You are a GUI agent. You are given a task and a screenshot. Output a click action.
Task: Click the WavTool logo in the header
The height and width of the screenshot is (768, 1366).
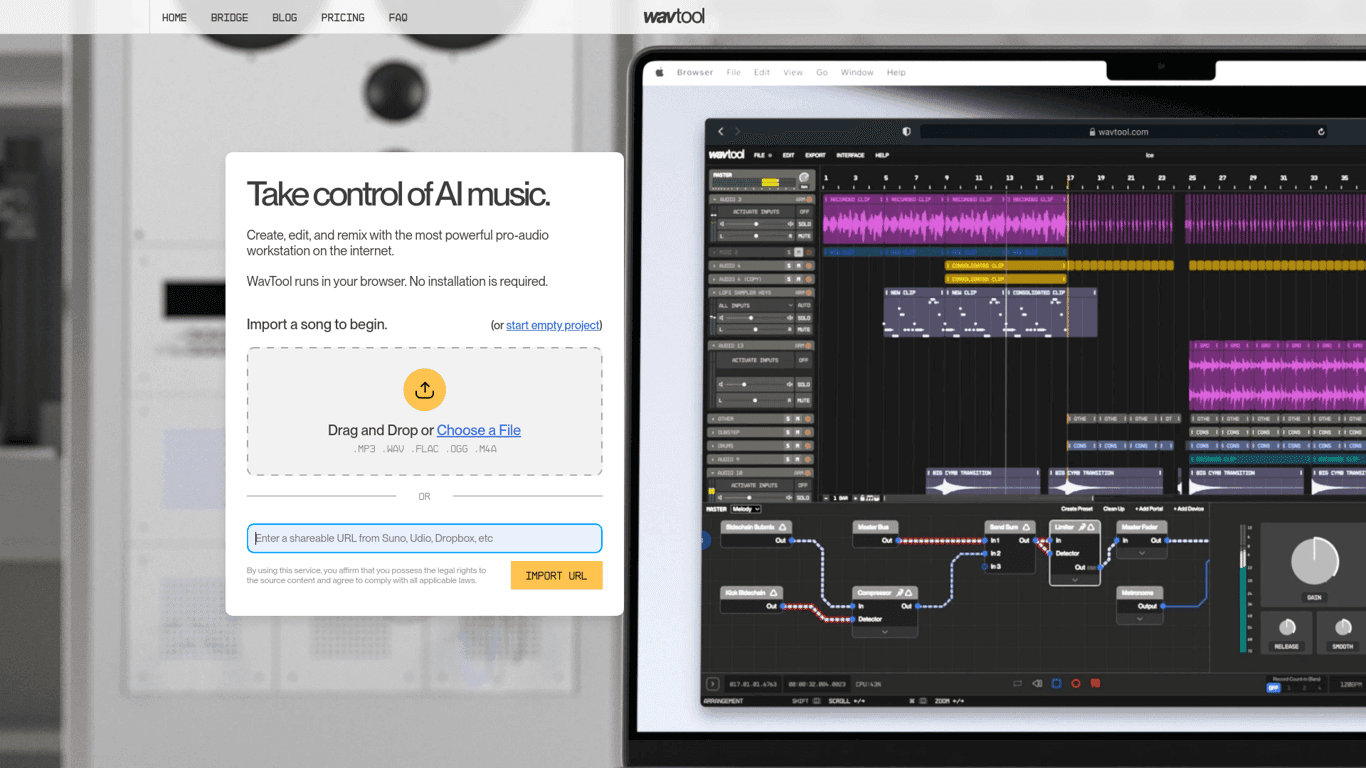tap(674, 16)
